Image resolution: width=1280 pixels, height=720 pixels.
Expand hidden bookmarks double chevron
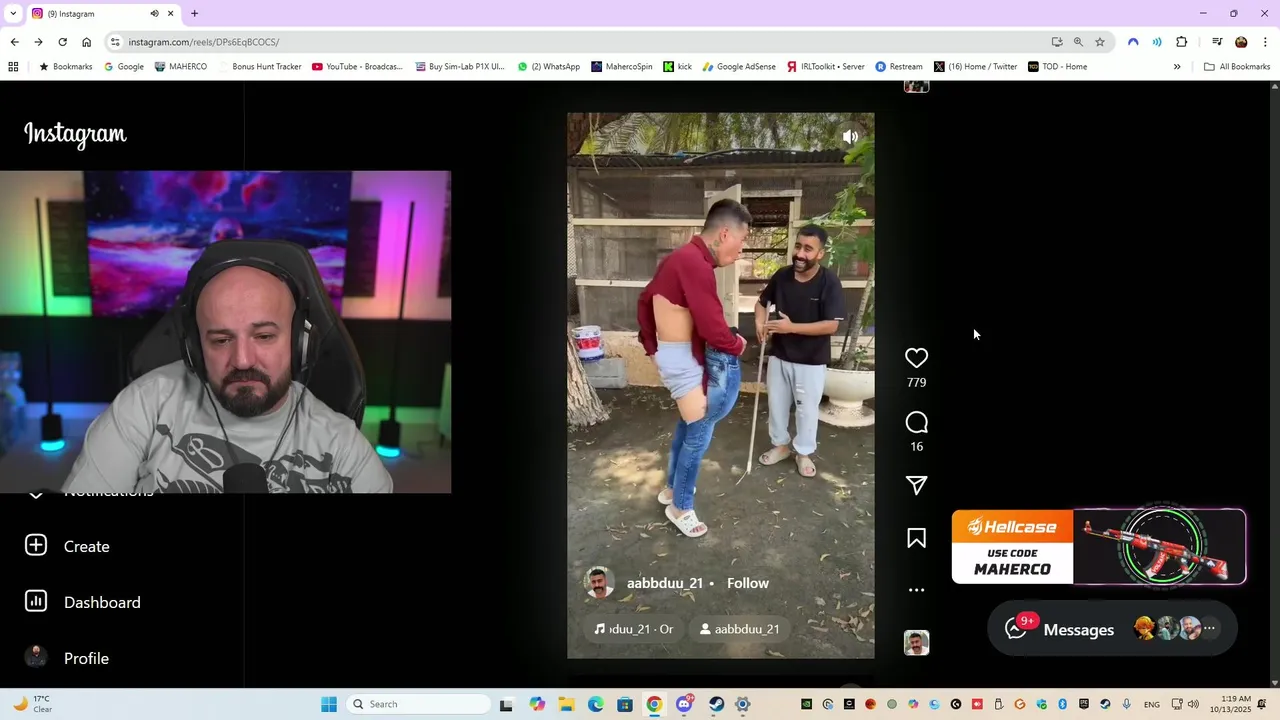(x=1177, y=67)
